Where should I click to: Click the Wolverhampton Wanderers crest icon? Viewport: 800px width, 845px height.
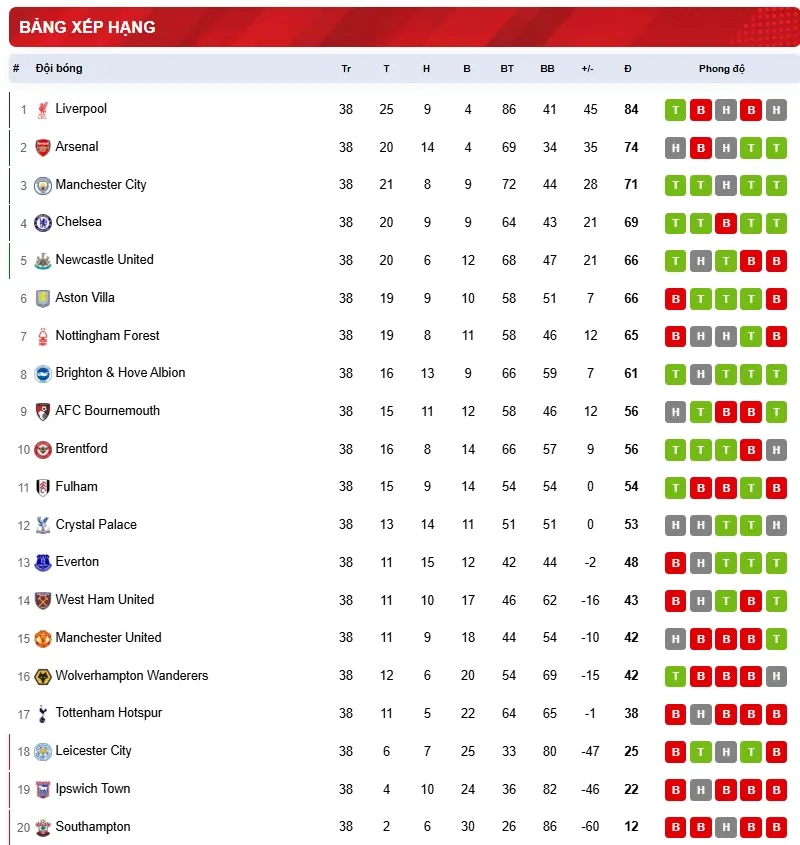click(x=43, y=677)
